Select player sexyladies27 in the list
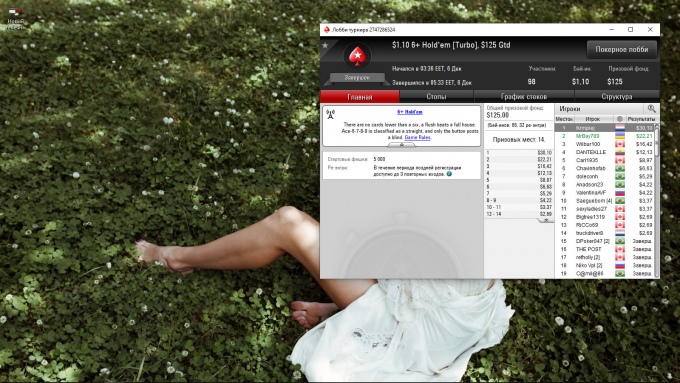The width and height of the screenshot is (680, 383). pos(604,209)
